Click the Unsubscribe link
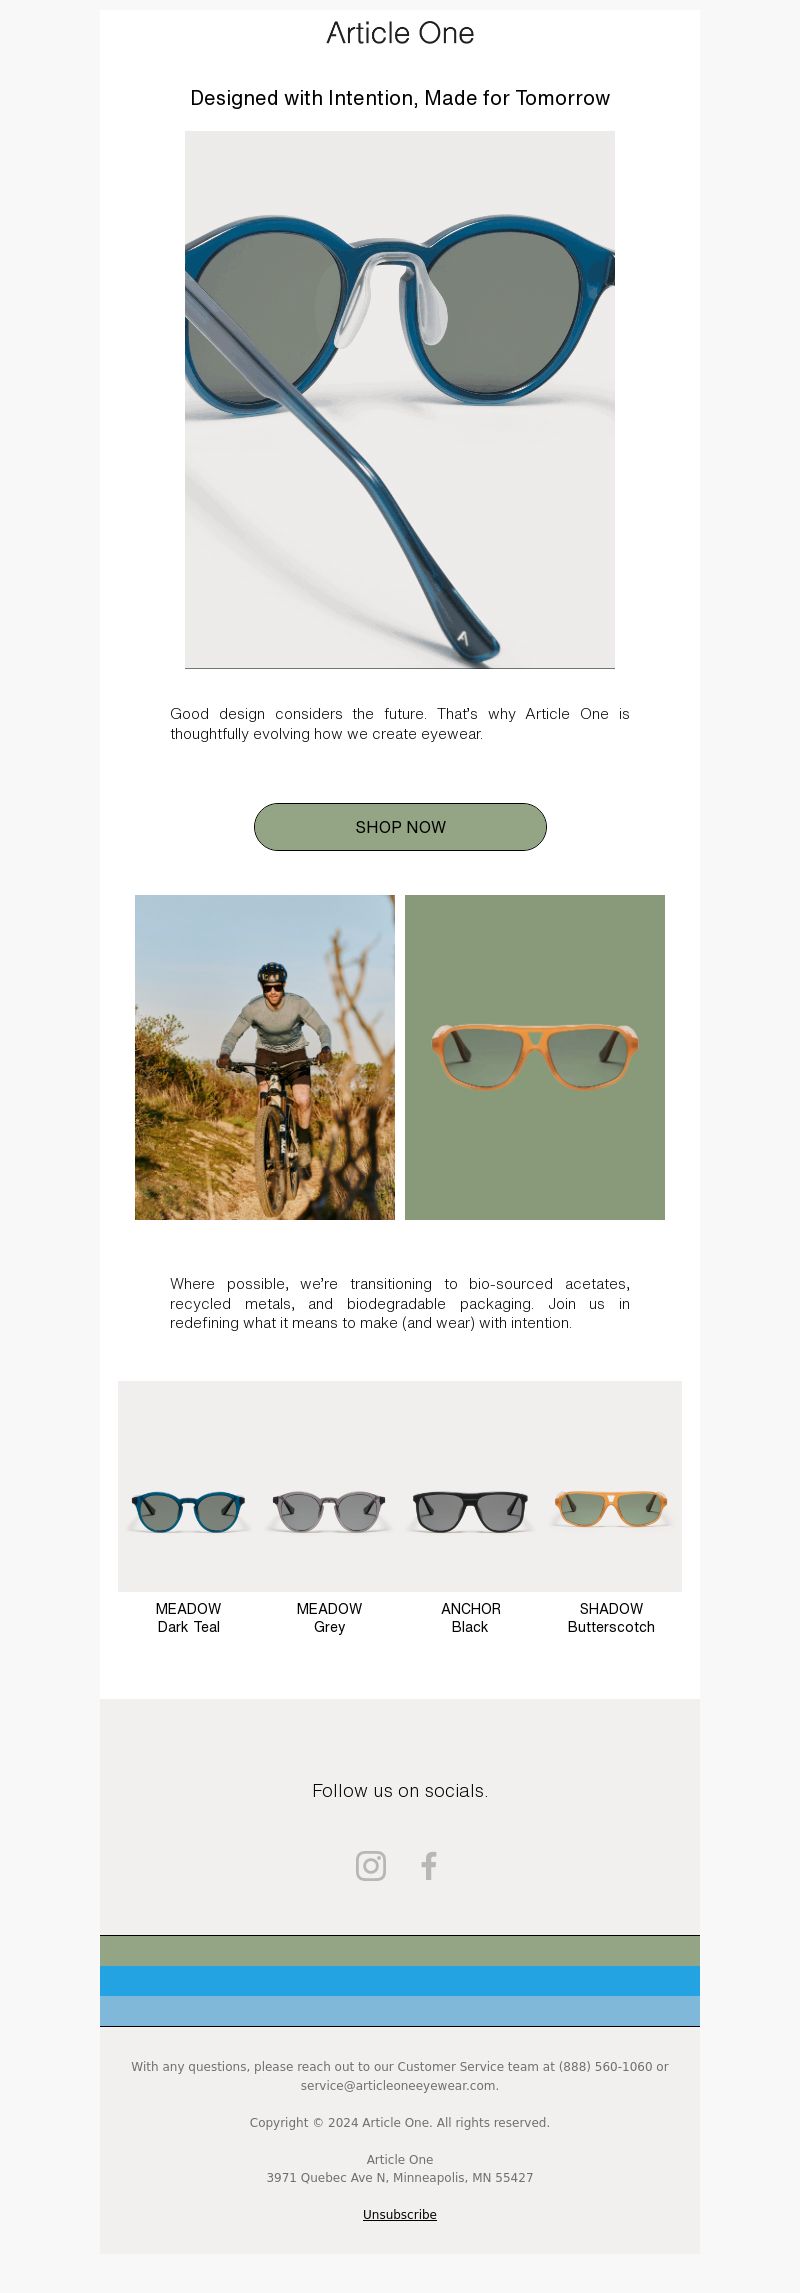 point(400,2215)
